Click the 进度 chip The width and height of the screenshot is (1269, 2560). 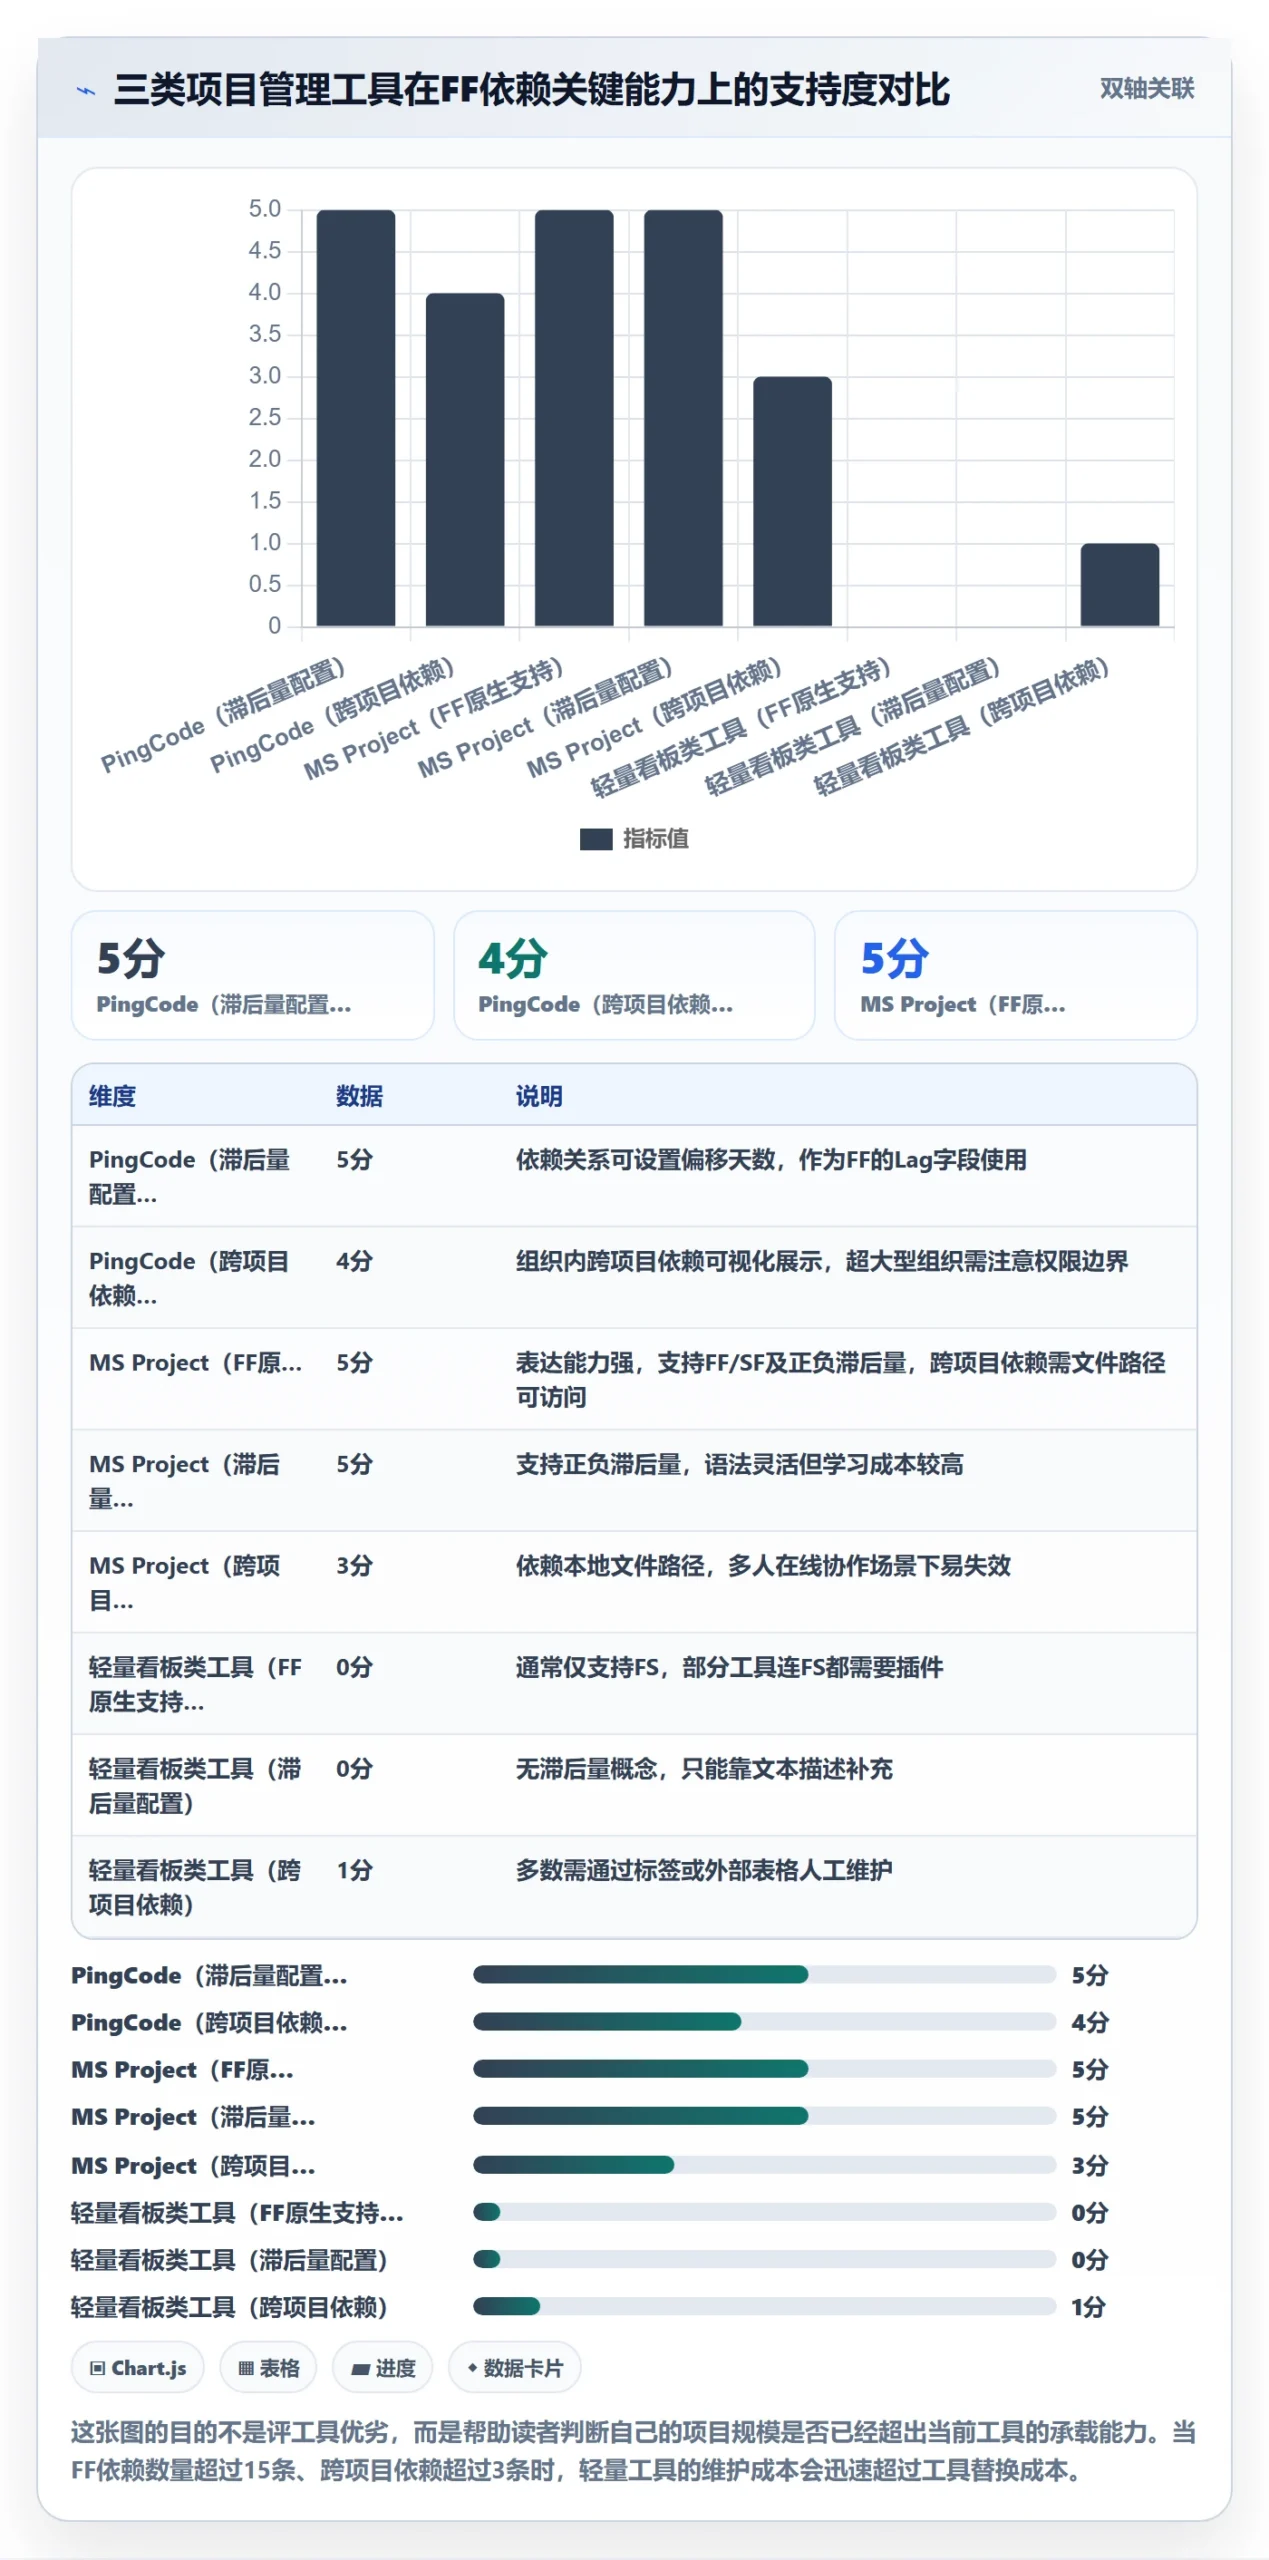pyautogui.click(x=382, y=2367)
